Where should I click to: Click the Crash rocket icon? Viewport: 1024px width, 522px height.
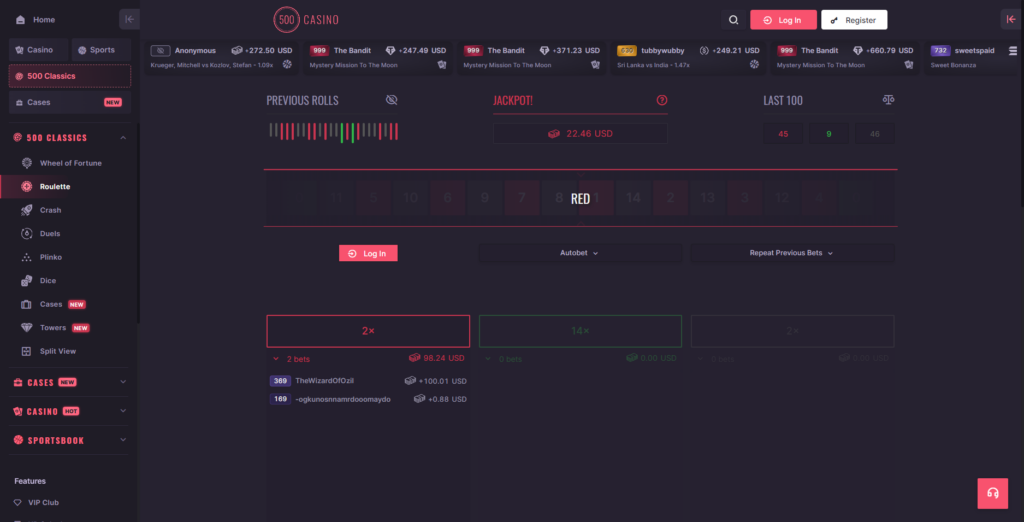coord(27,210)
